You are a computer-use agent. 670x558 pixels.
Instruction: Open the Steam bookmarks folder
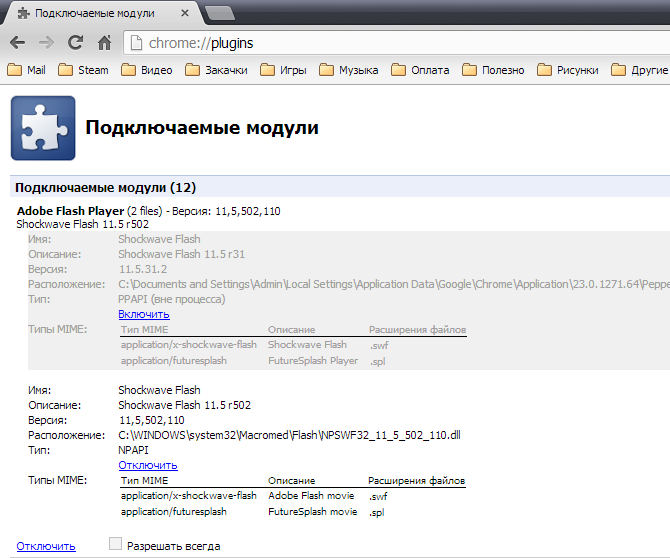(83, 70)
